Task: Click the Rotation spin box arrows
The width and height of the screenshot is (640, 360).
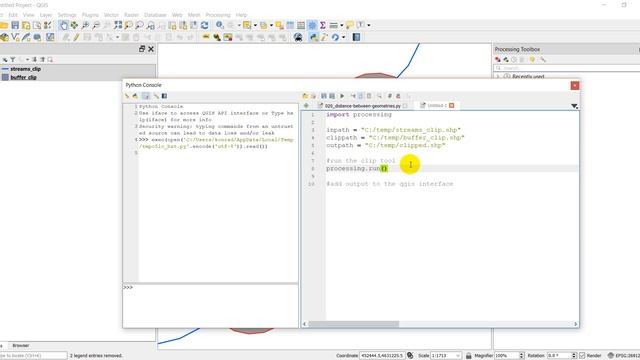Action: pos(574,356)
